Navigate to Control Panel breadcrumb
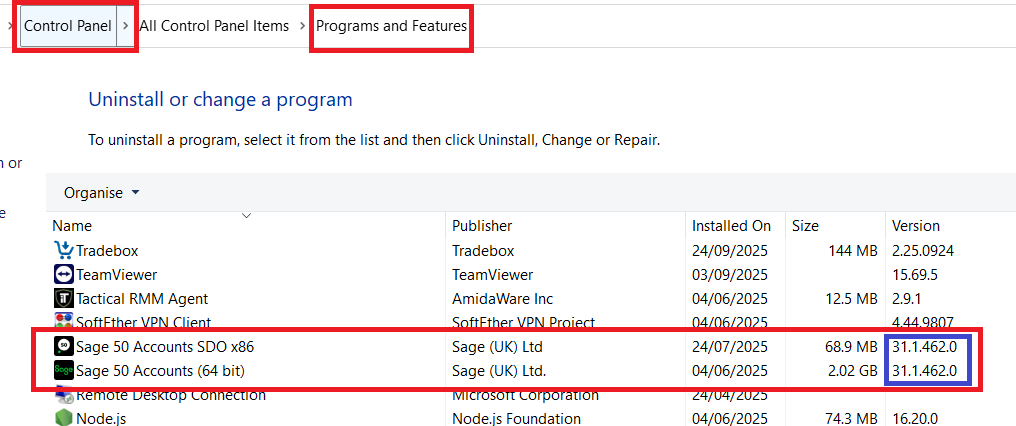 (x=67, y=26)
